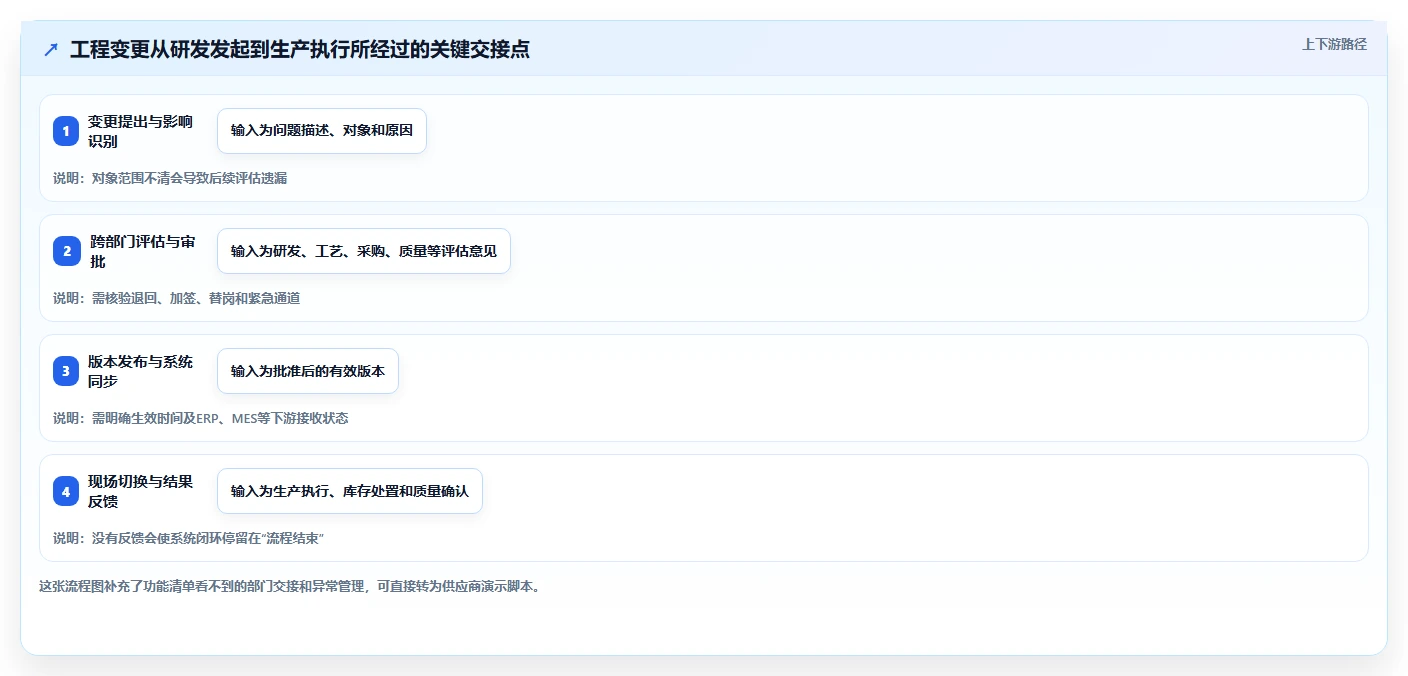This screenshot has width=1408, height=676.
Task: Click the step 3 number badge
Action: (x=67, y=371)
